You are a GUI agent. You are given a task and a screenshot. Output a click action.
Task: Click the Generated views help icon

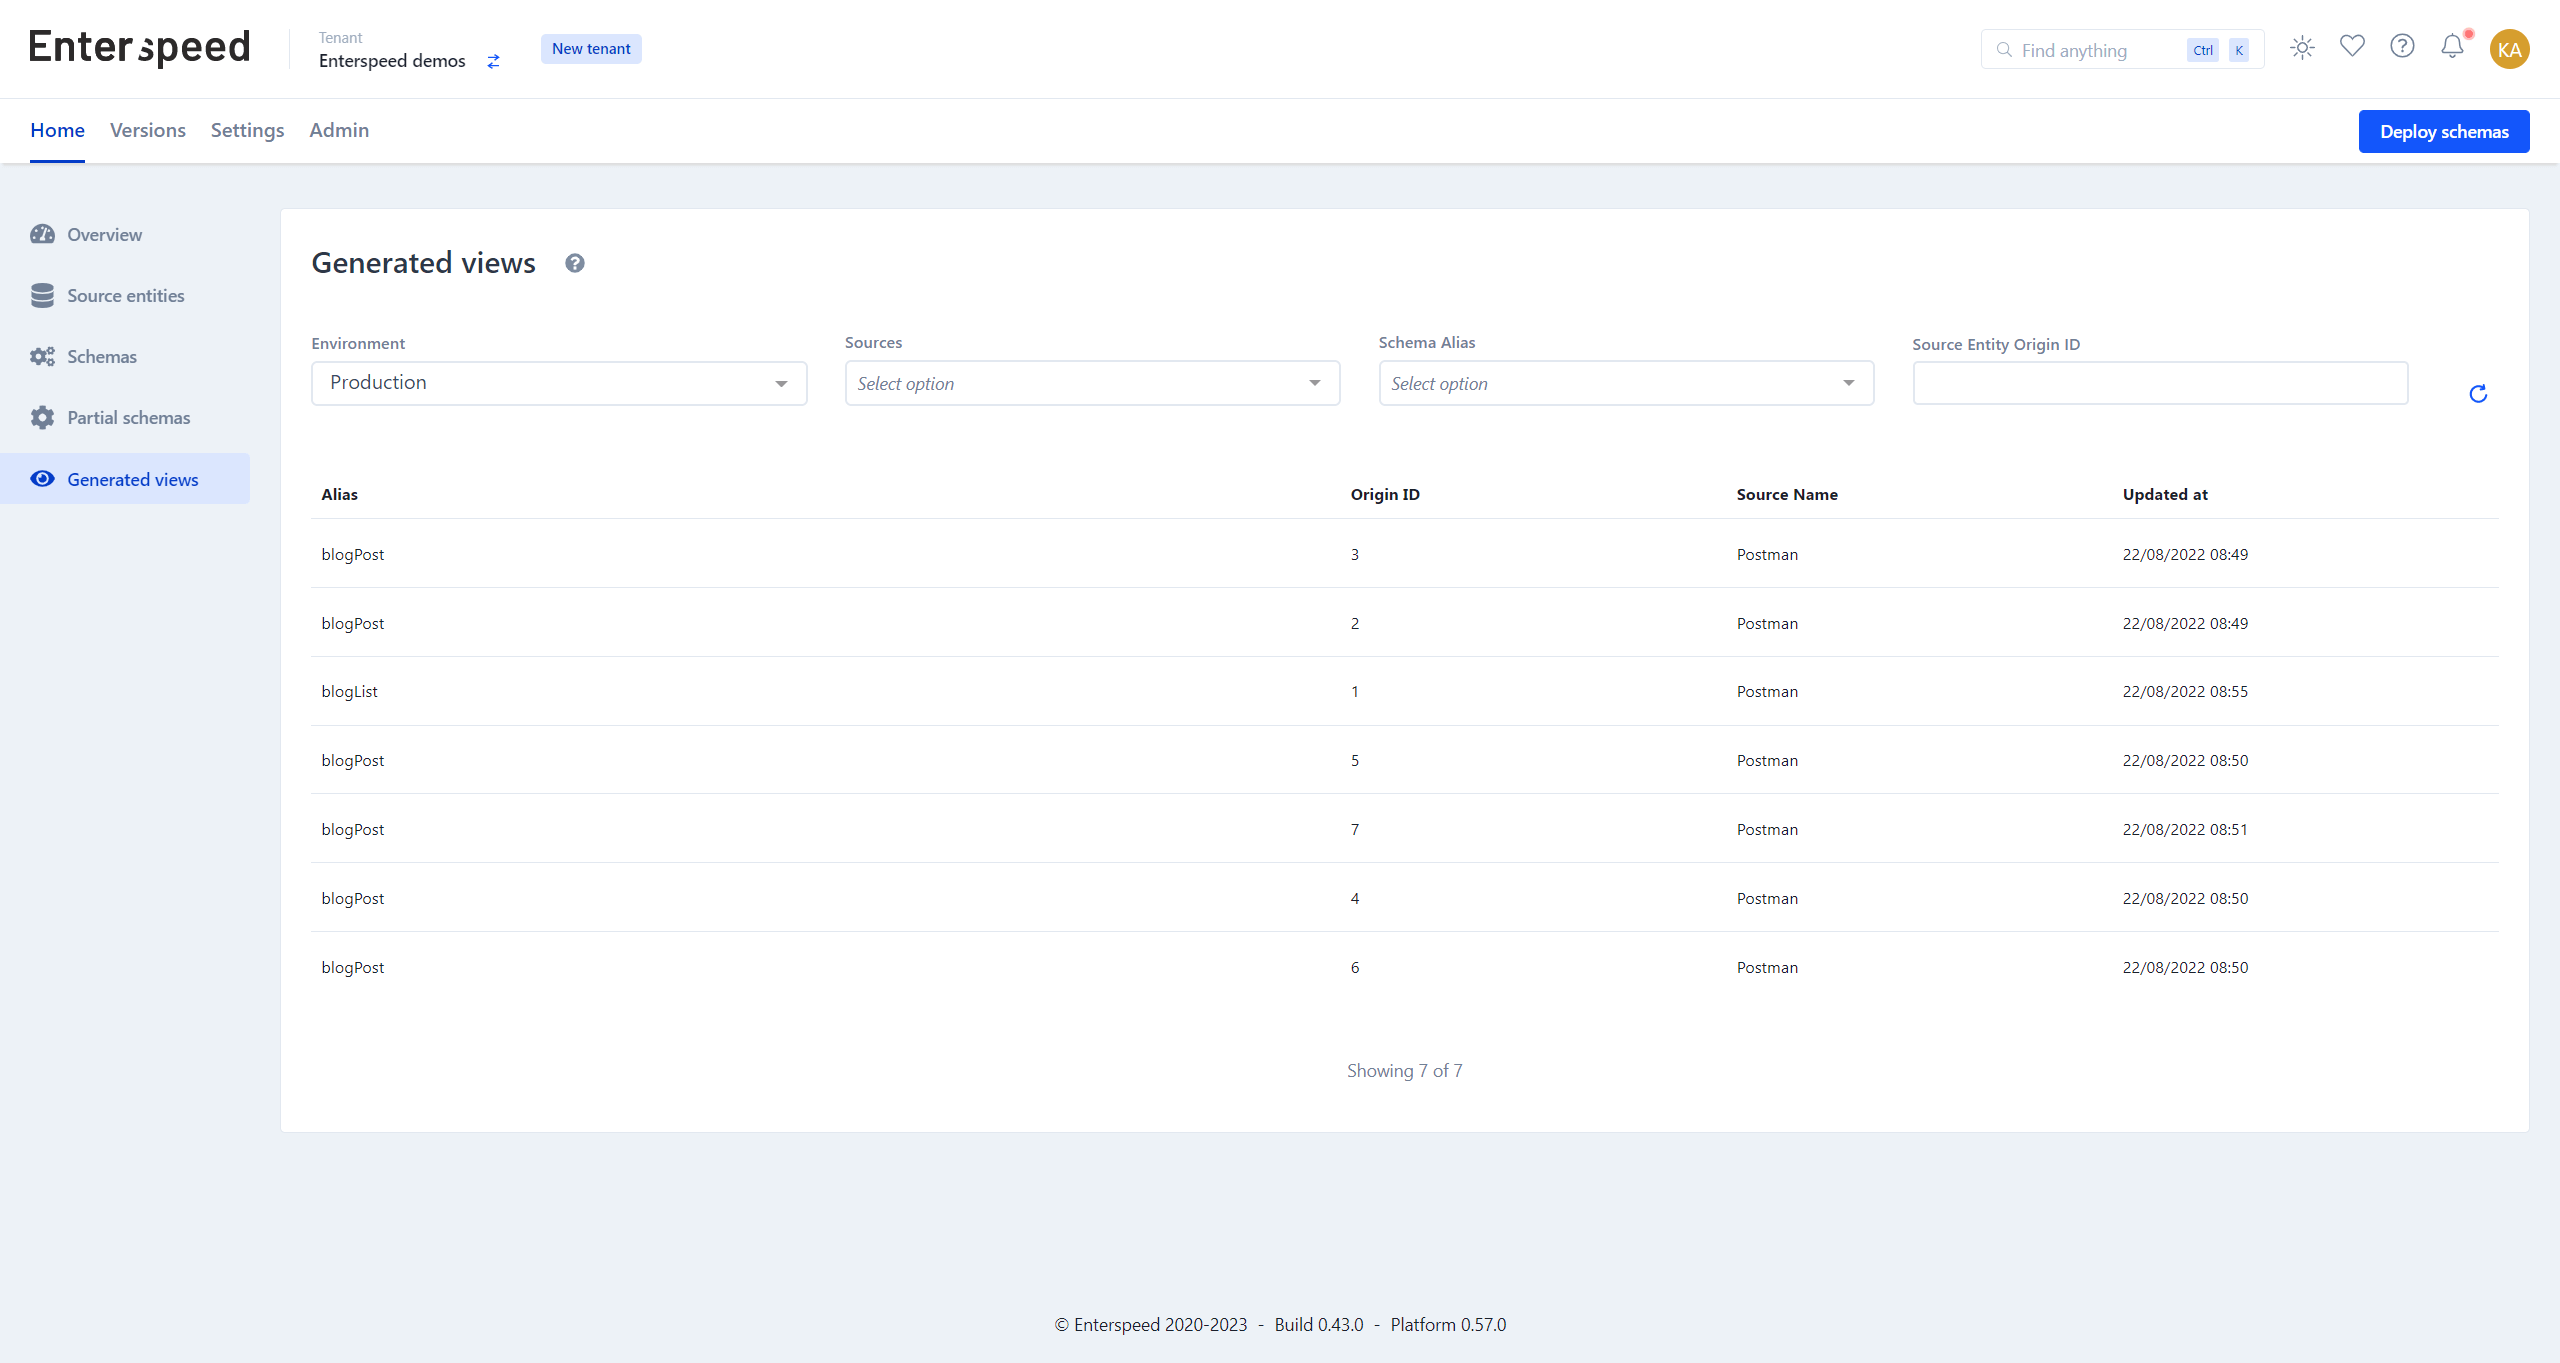point(574,263)
